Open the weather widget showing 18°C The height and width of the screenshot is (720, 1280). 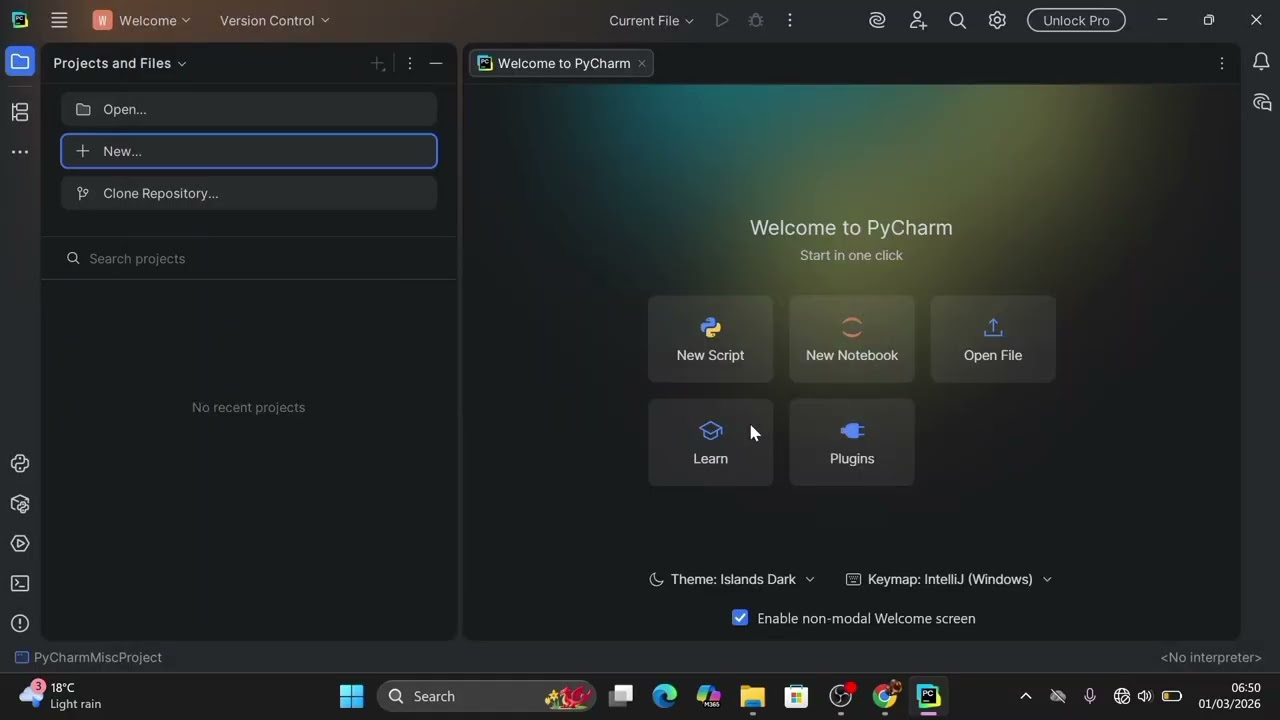click(x=62, y=696)
